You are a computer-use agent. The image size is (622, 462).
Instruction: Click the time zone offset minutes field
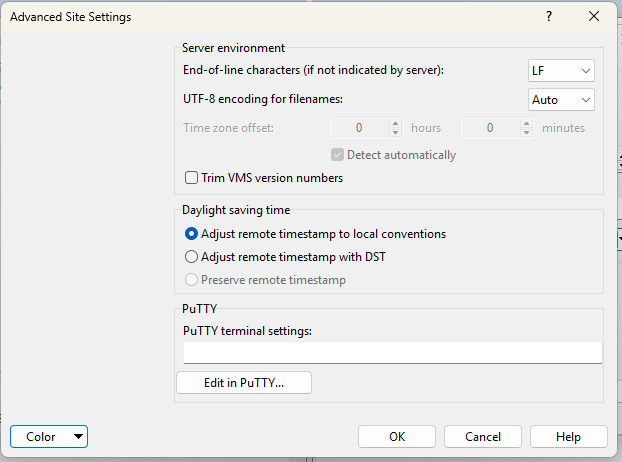click(489, 128)
